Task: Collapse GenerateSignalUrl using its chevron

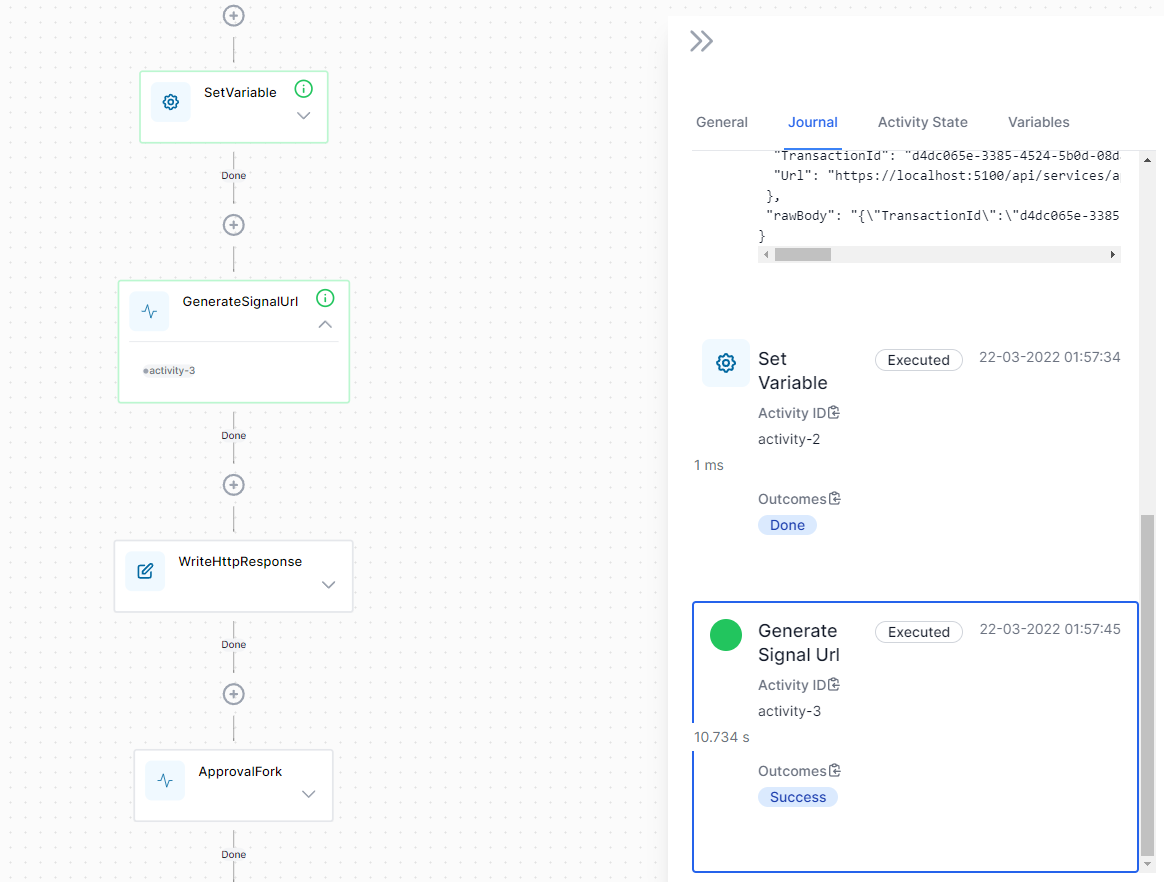Action: pos(325,324)
